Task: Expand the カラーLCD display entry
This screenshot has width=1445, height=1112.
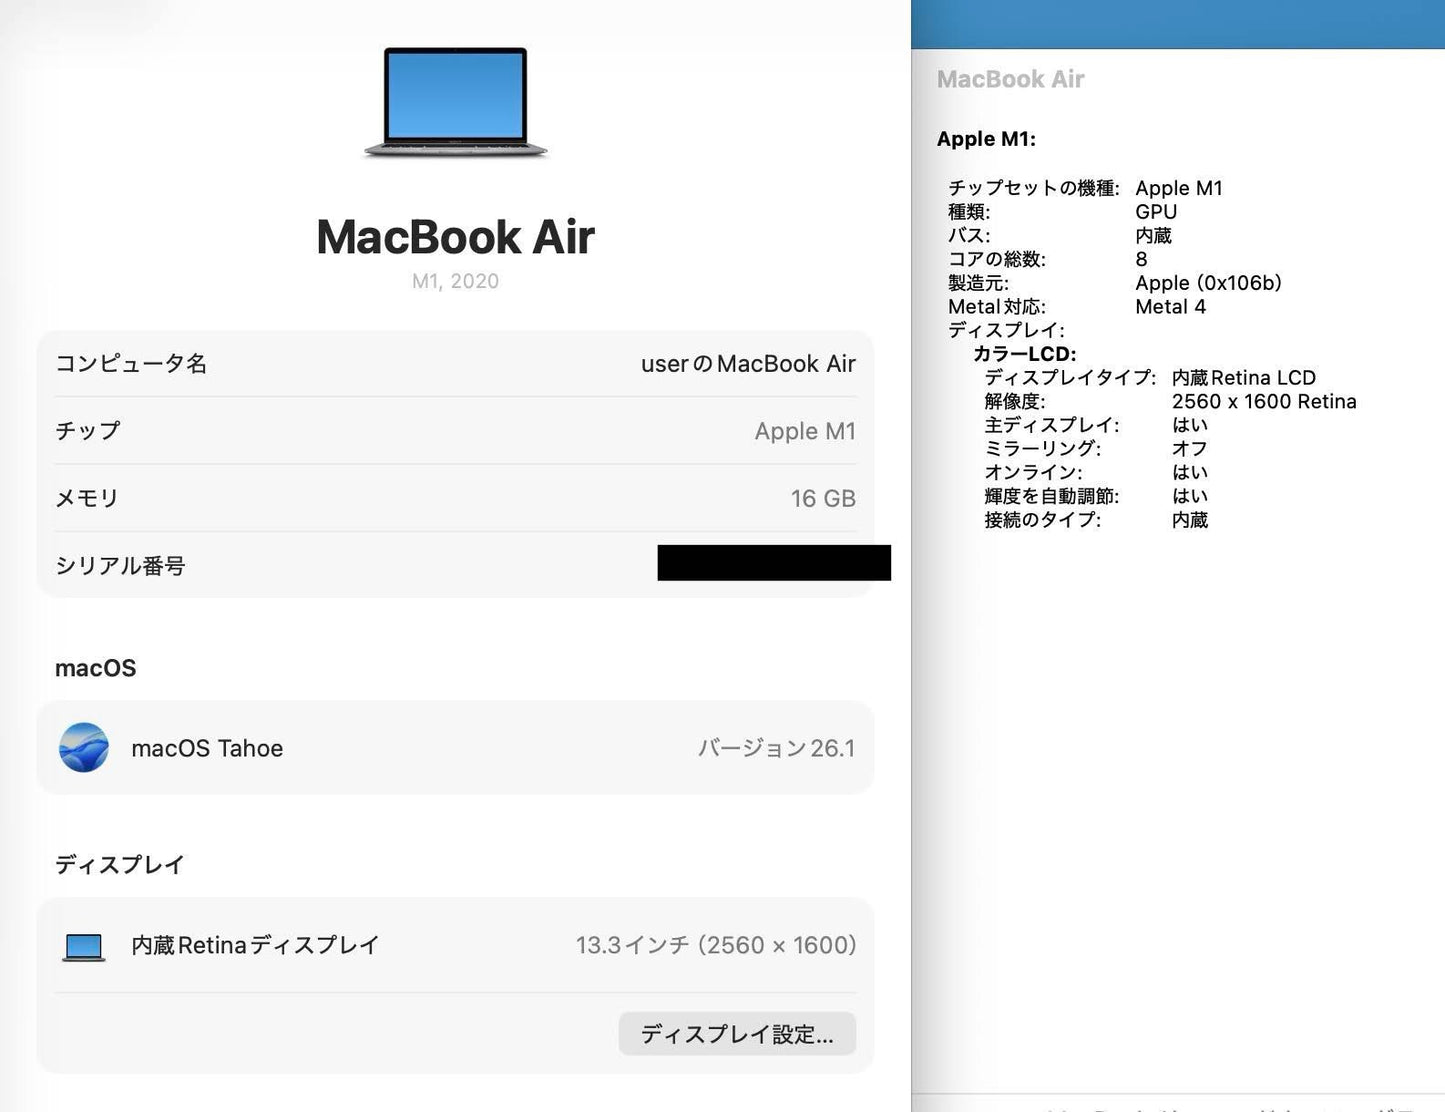Action: (x=1023, y=354)
